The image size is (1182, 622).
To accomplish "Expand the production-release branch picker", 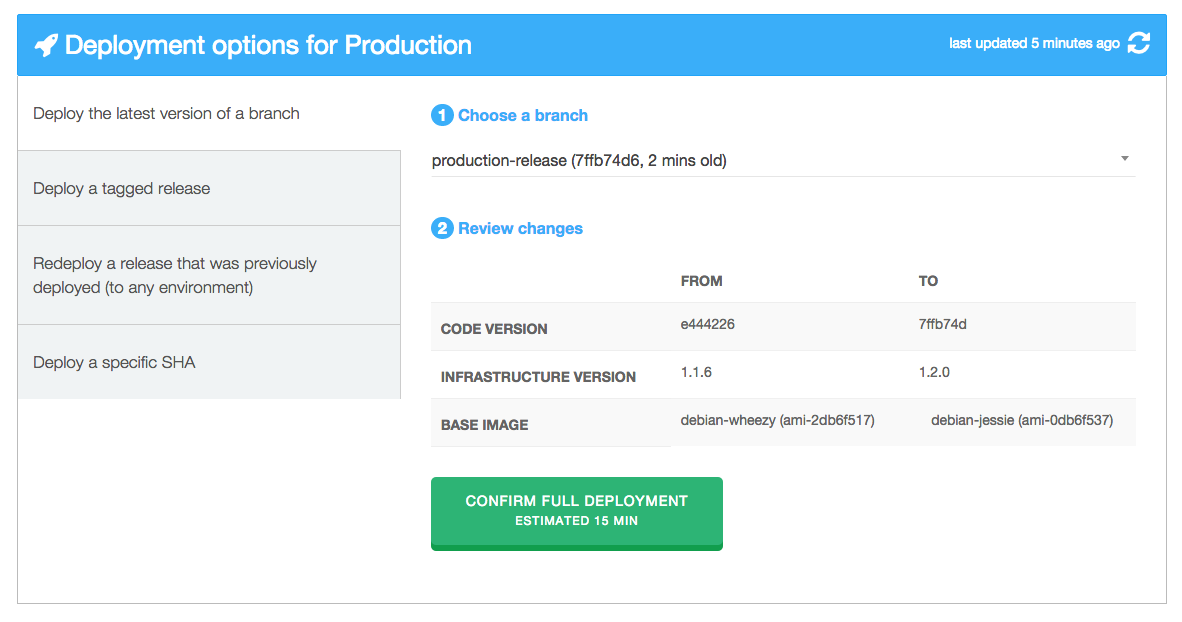I will [x=782, y=160].
